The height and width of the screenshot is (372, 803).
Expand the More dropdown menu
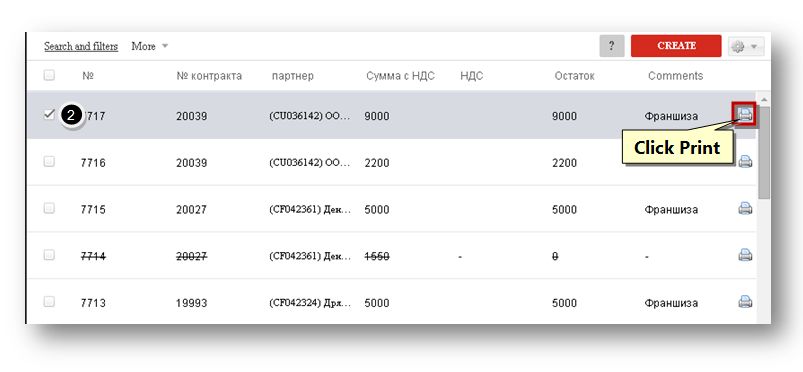coord(150,46)
